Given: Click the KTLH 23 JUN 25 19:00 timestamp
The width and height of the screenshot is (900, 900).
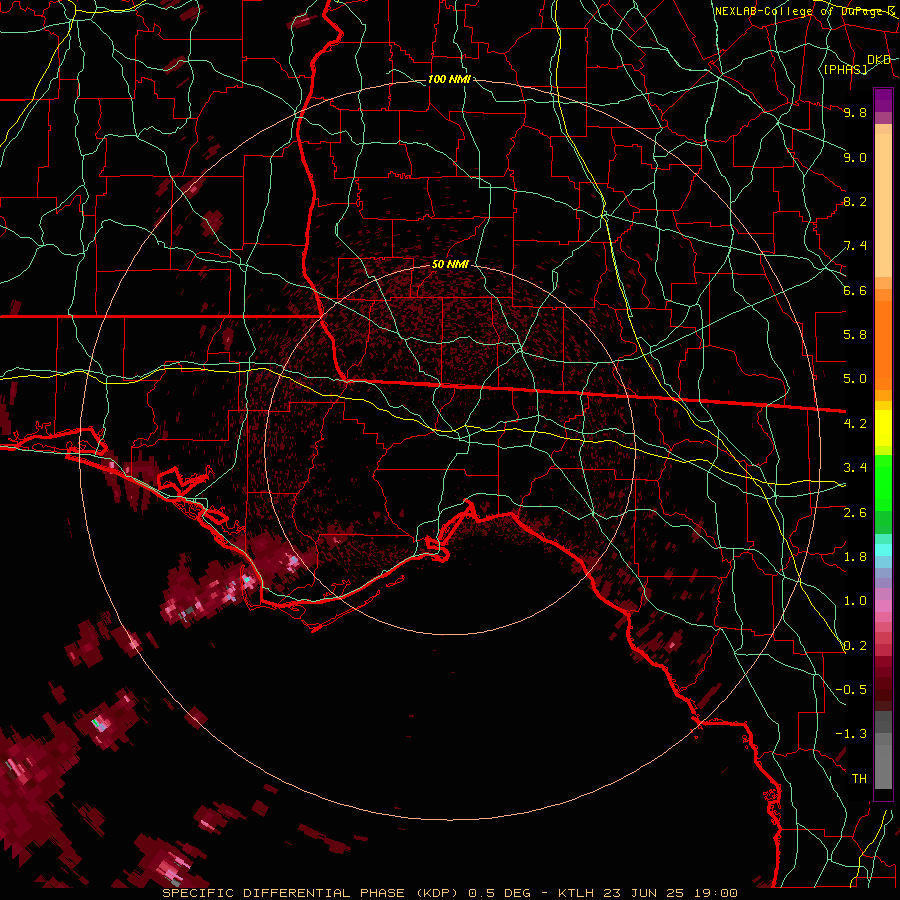Looking at the screenshot, I should pyautogui.click(x=647, y=893).
